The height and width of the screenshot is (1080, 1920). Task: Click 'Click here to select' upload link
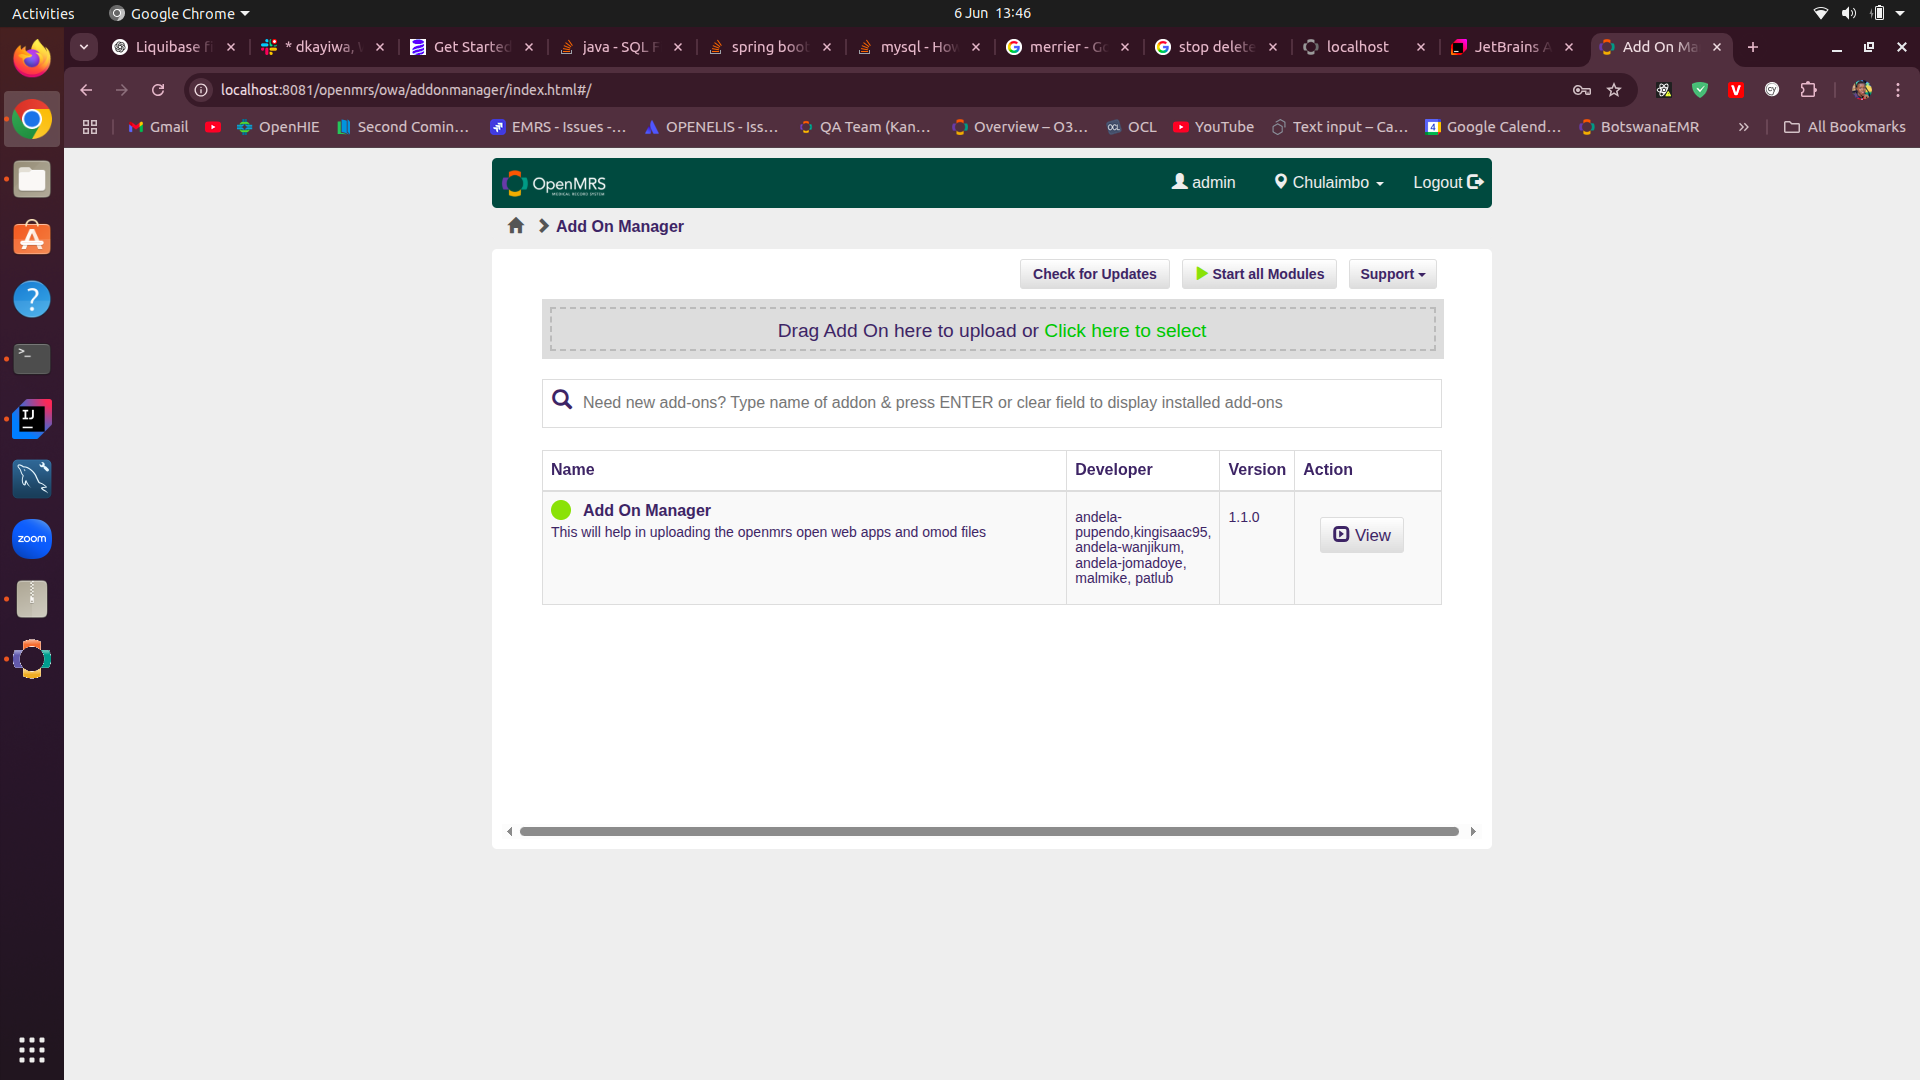coord(1125,331)
